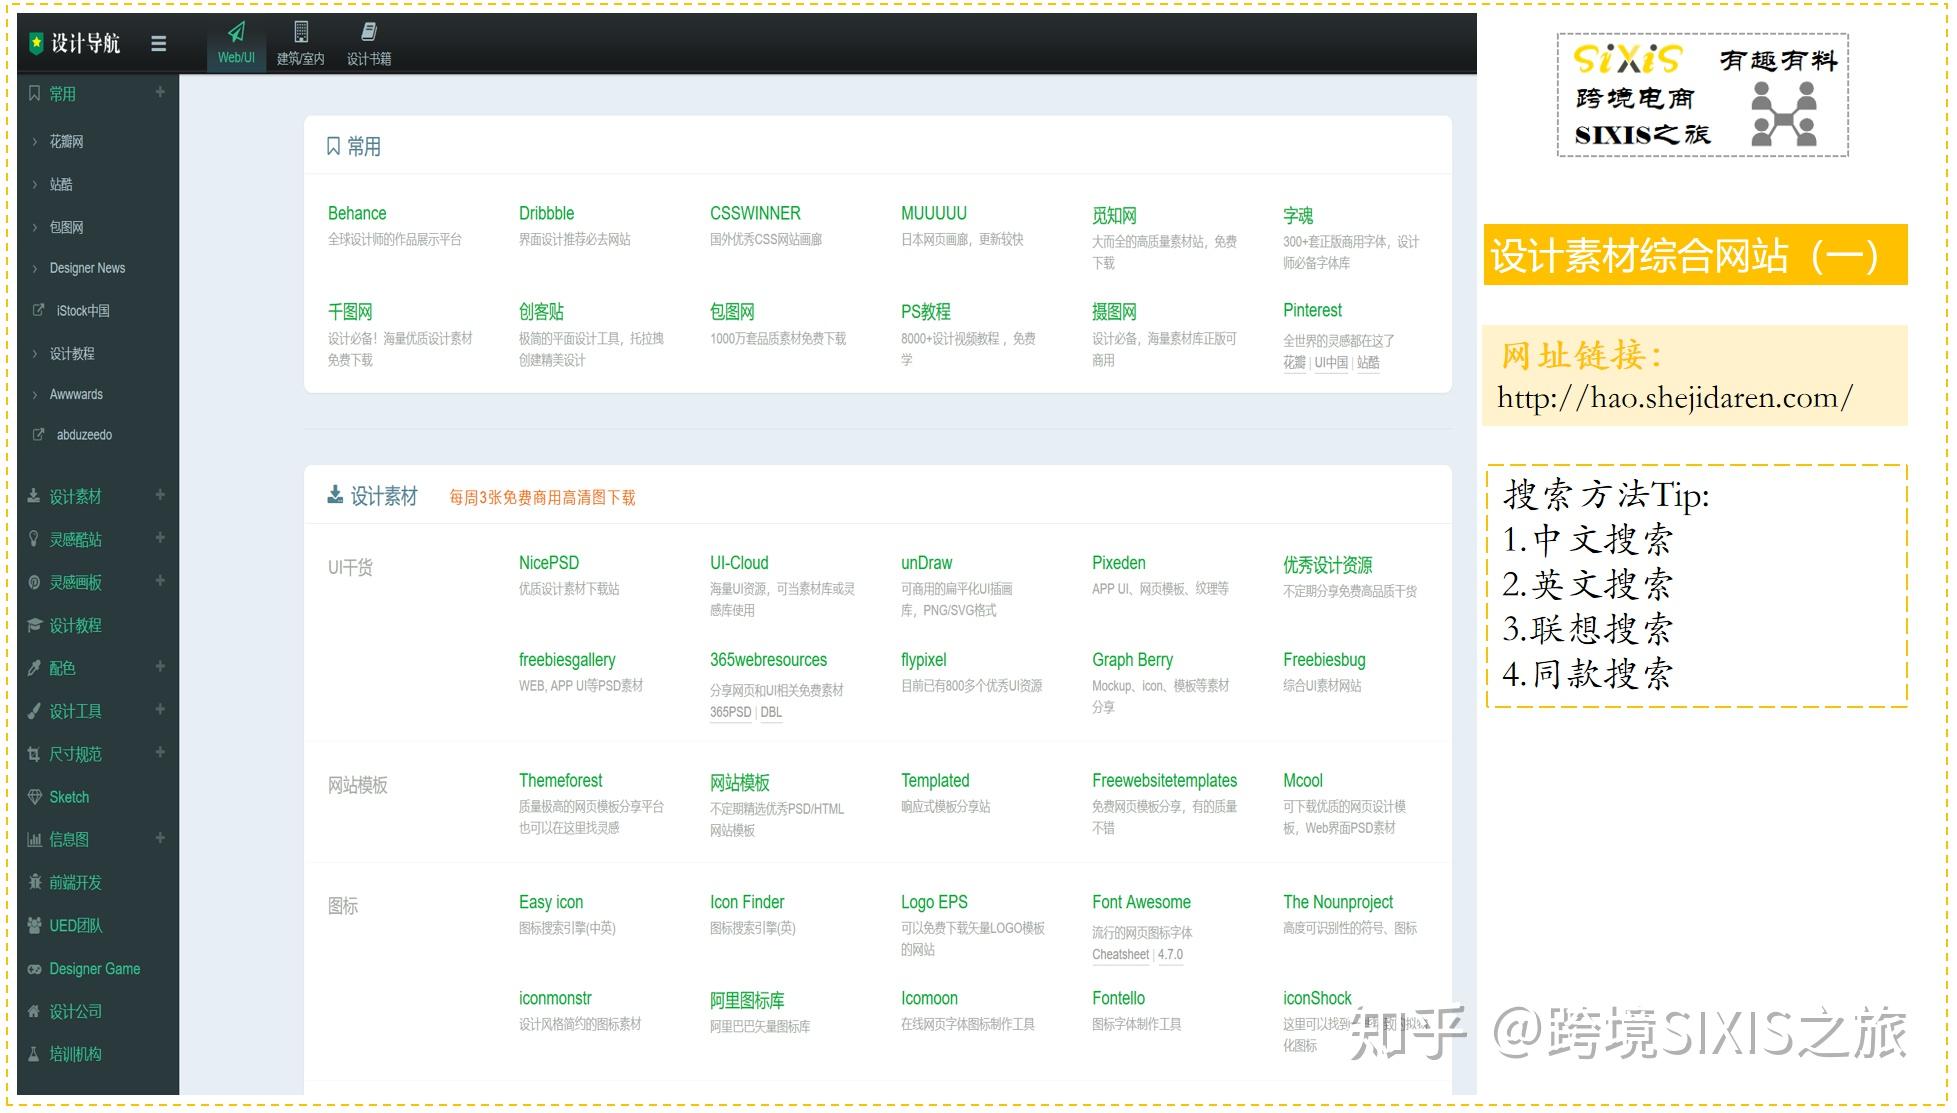Screen dimensions: 1957x1113
Task: Expand 设计素材 sidebar section with plus
Action: (160, 495)
